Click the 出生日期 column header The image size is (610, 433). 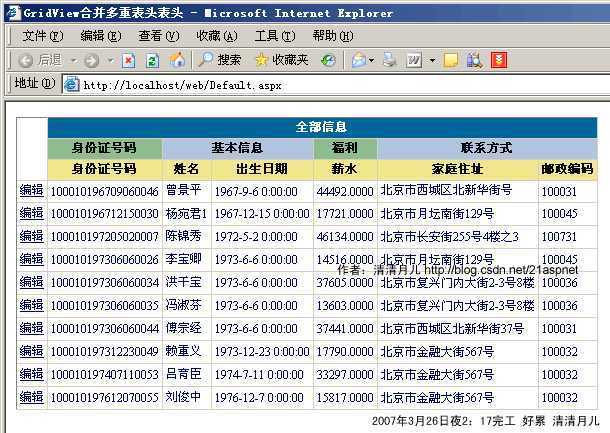tap(262, 169)
